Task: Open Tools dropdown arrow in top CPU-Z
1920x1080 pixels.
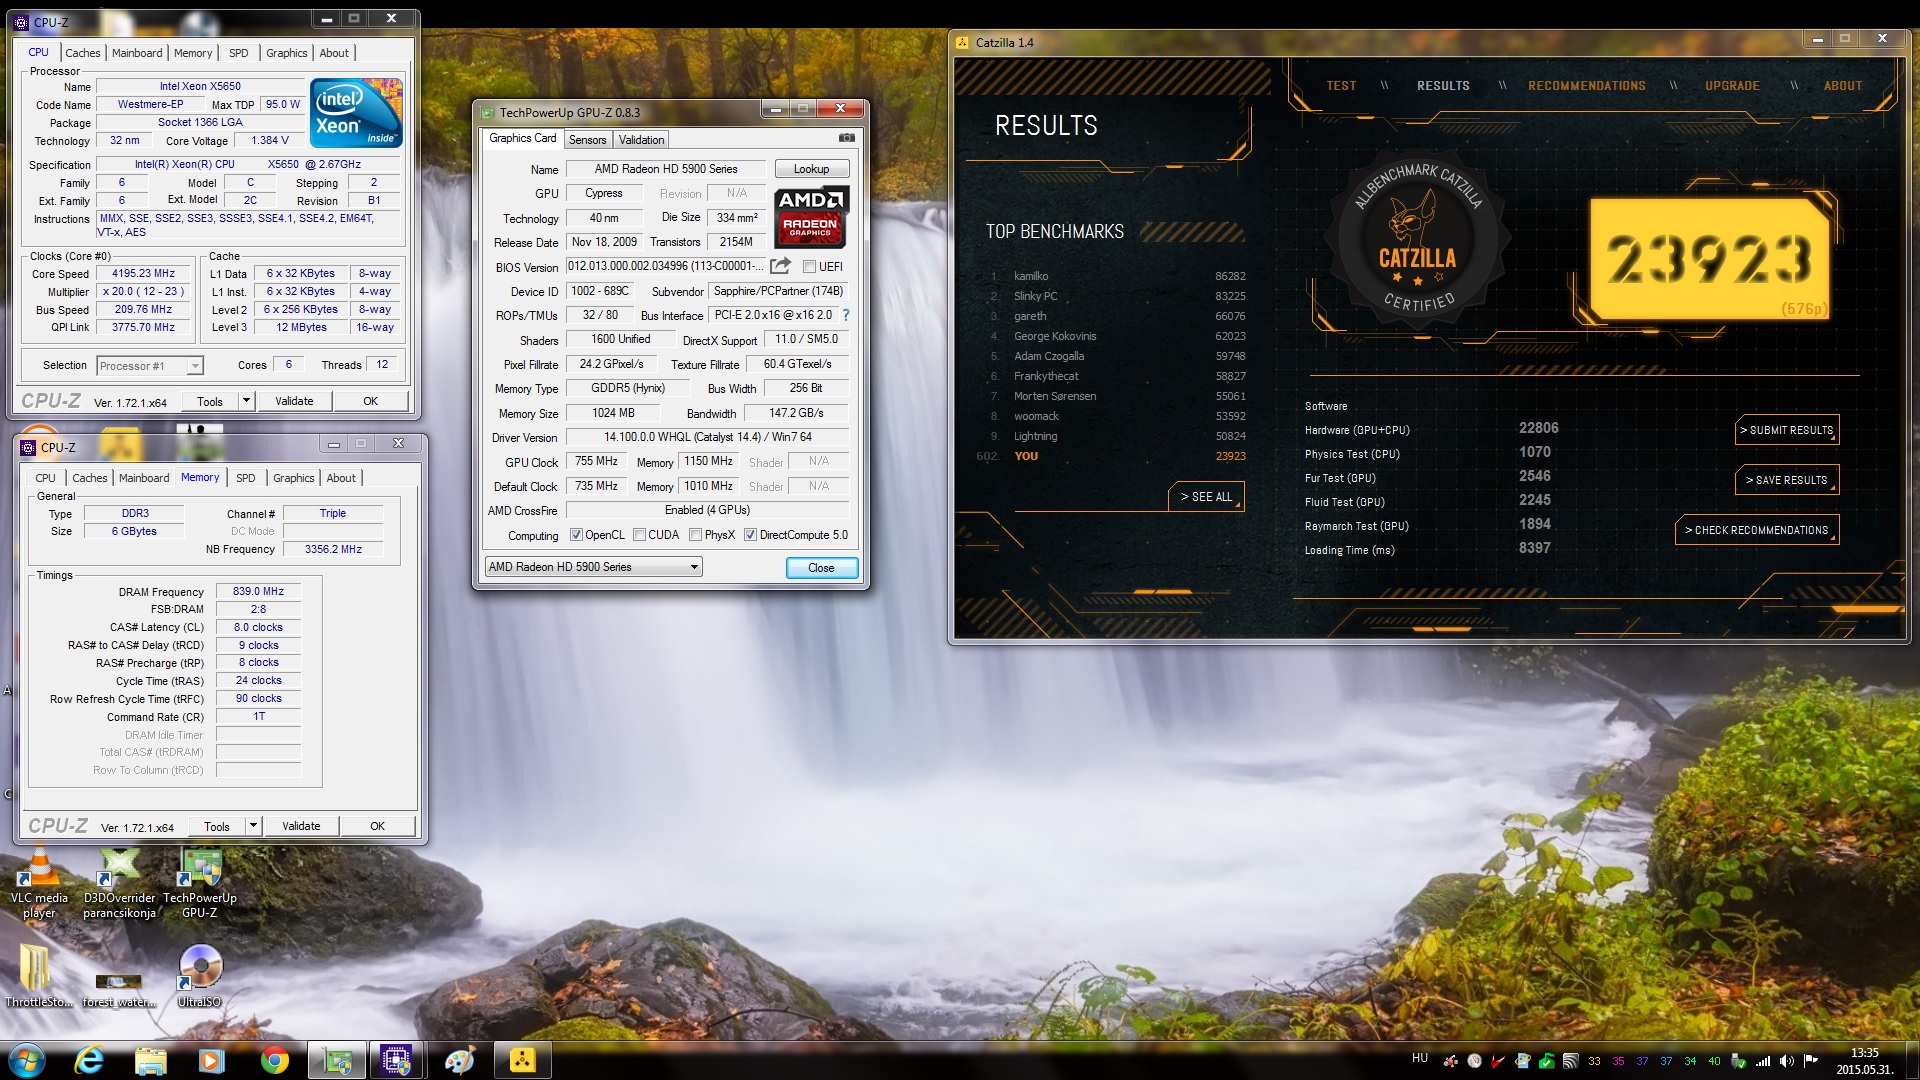Action: (x=246, y=401)
